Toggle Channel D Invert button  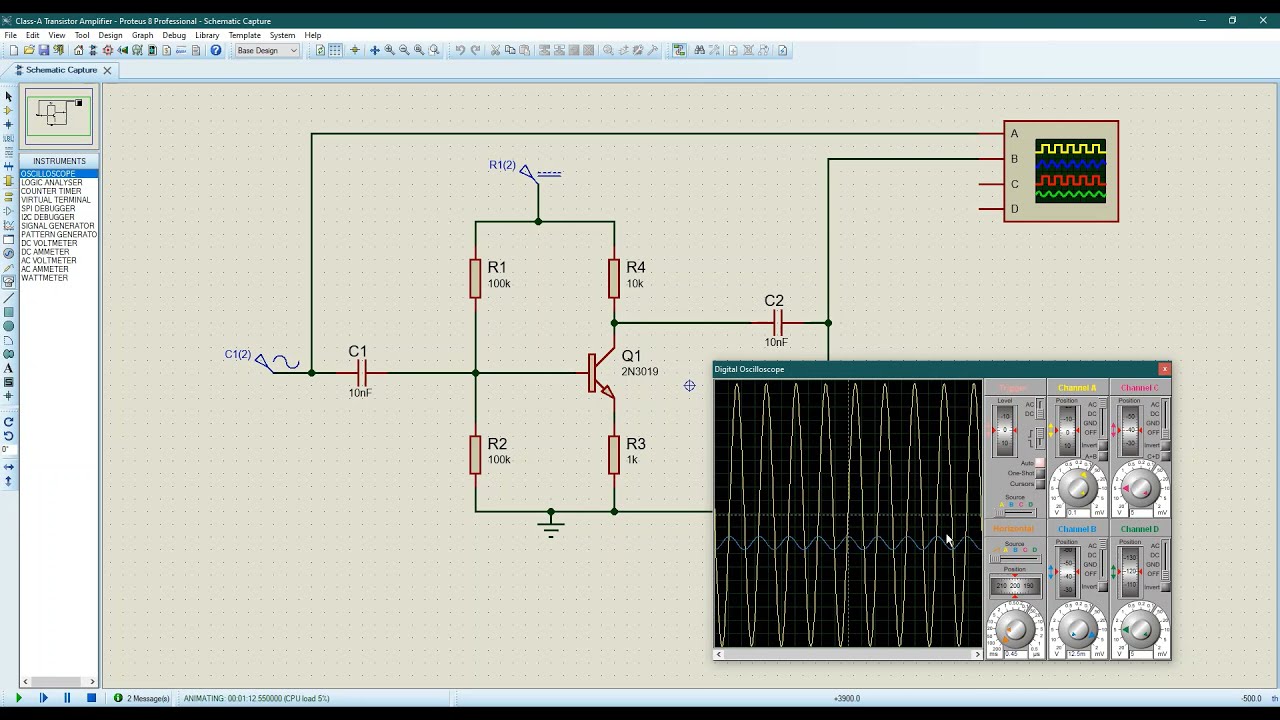(1165, 586)
